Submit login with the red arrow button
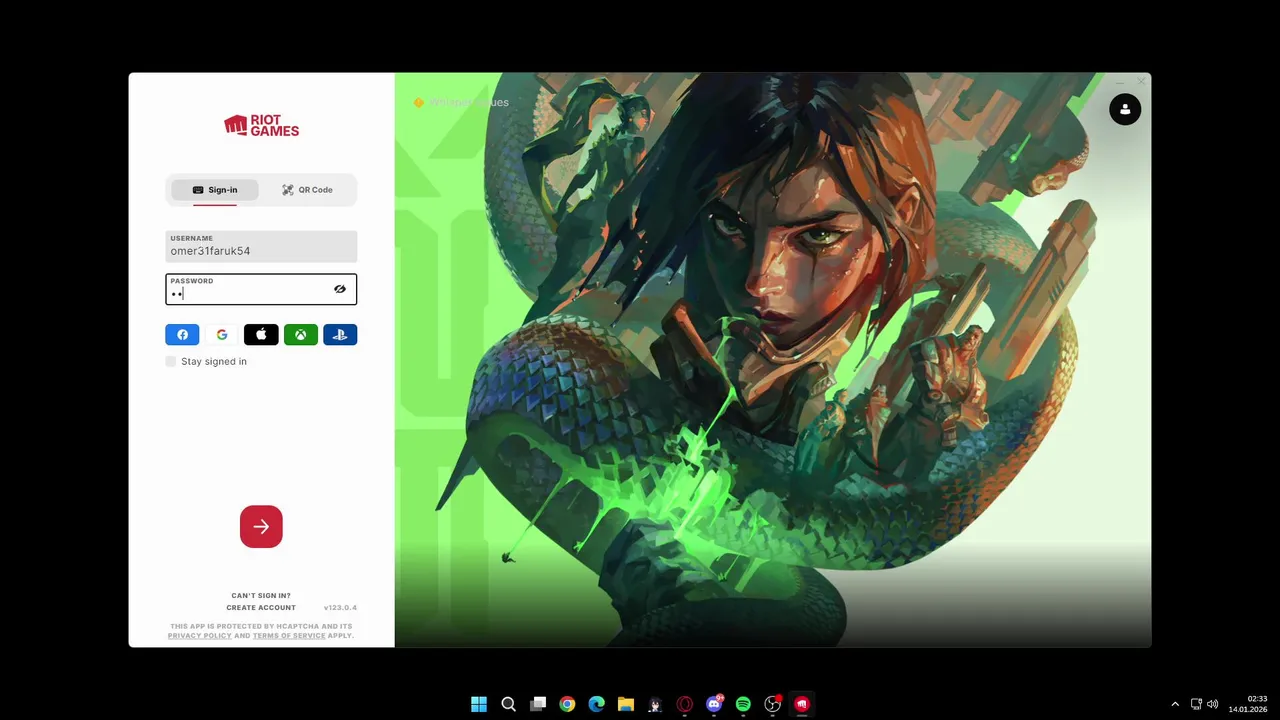The height and width of the screenshot is (720, 1280). pyautogui.click(x=261, y=526)
